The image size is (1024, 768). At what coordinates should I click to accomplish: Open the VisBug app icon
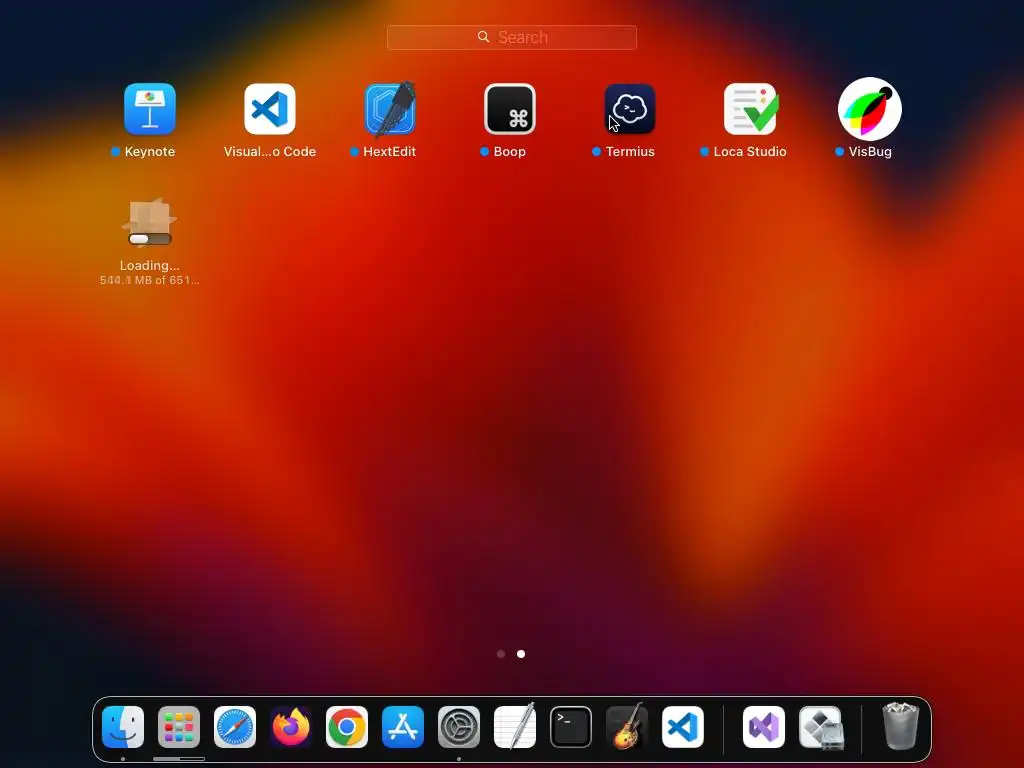[x=870, y=109]
